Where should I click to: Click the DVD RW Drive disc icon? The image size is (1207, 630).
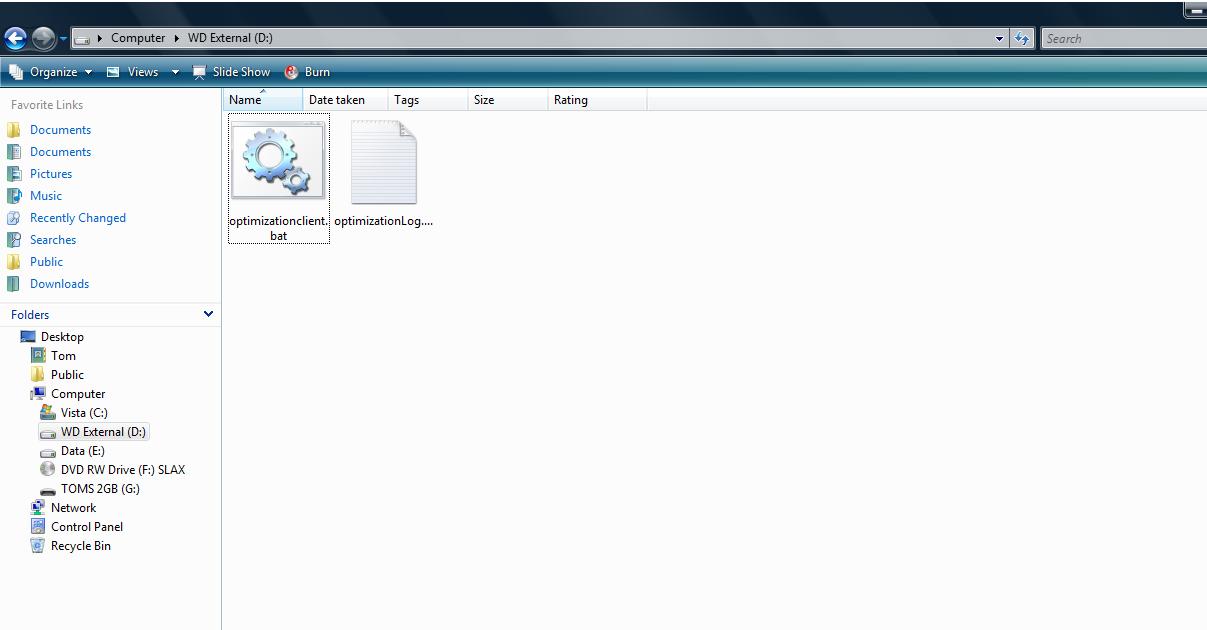click(48, 470)
